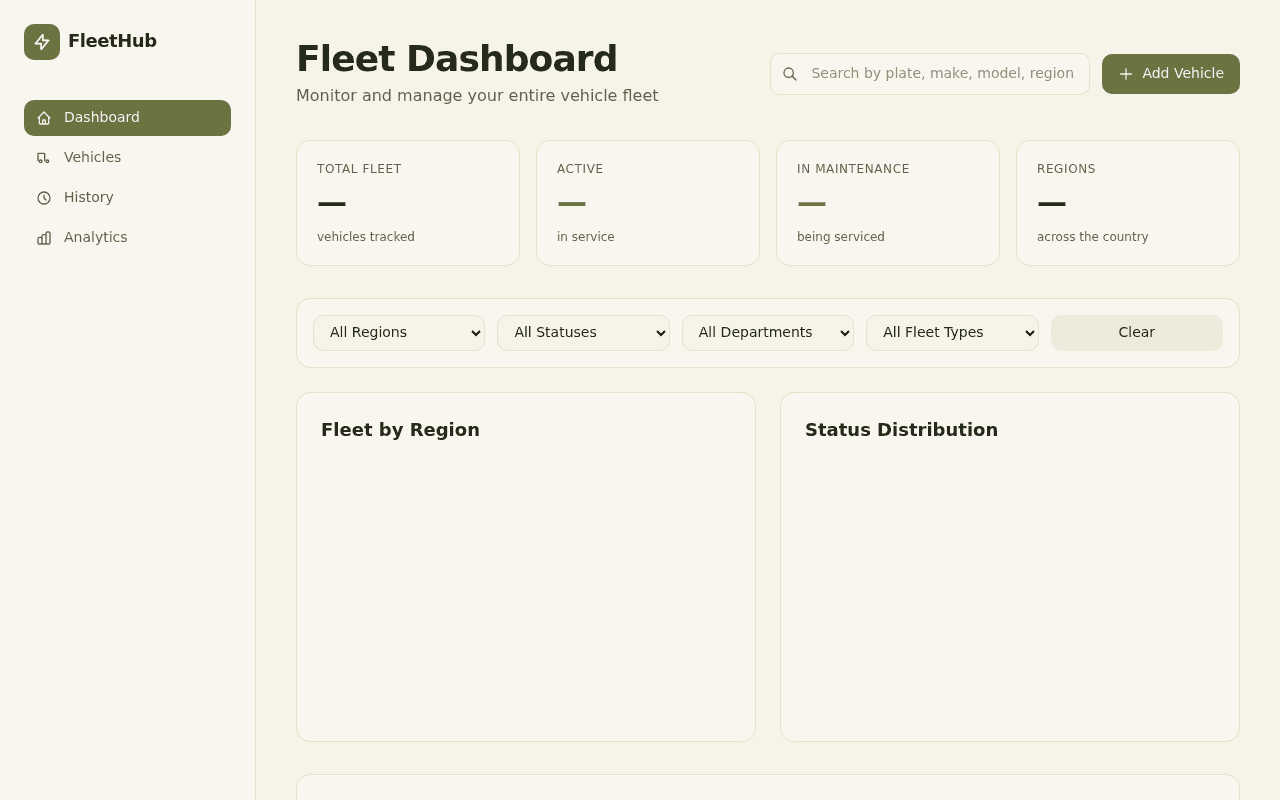Click the Status Distribution heading
Viewport: 1280px width, 800px height.
click(901, 430)
